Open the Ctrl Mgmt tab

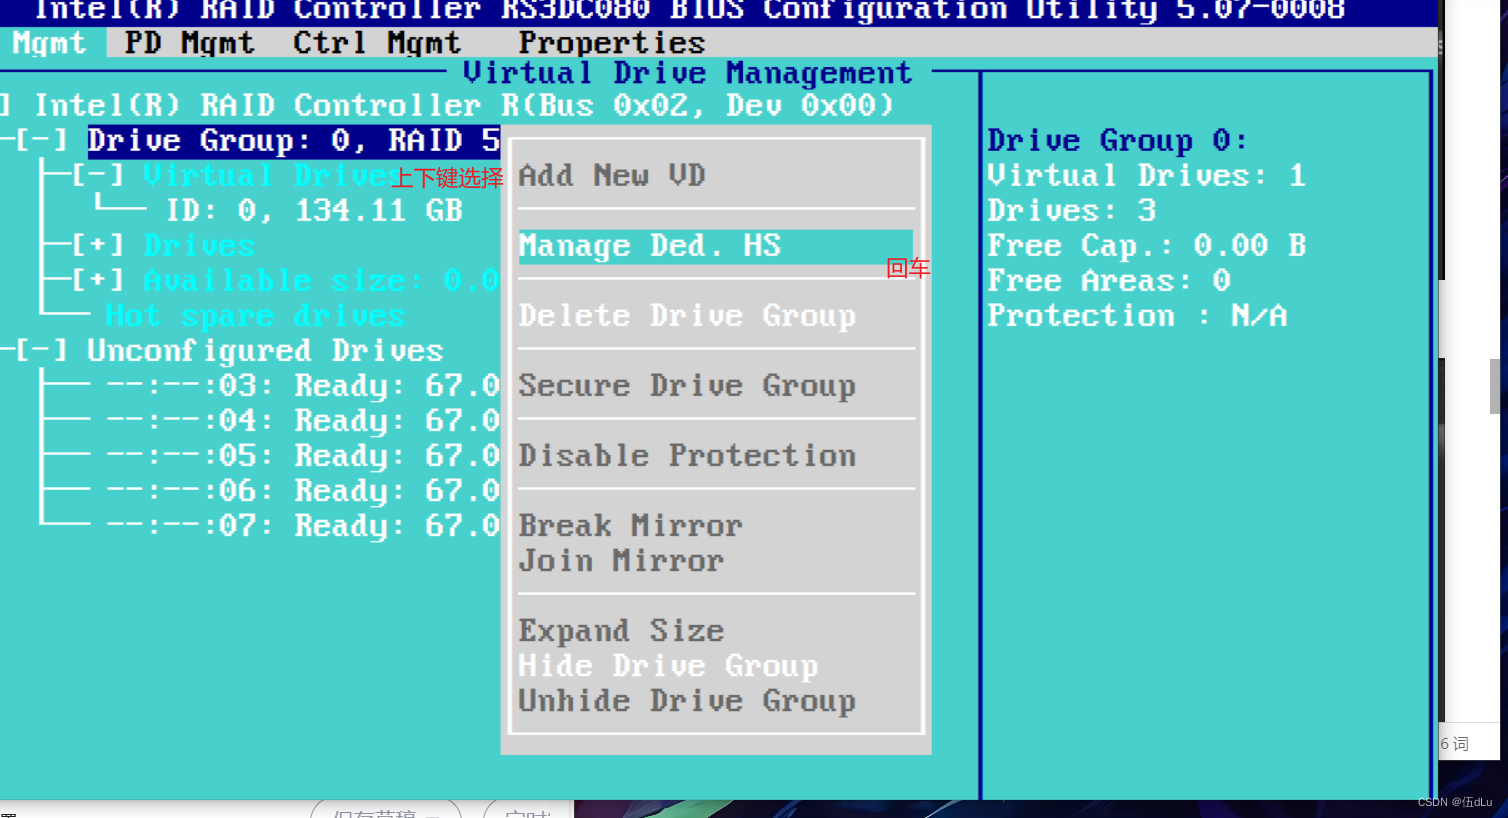(x=376, y=43)
